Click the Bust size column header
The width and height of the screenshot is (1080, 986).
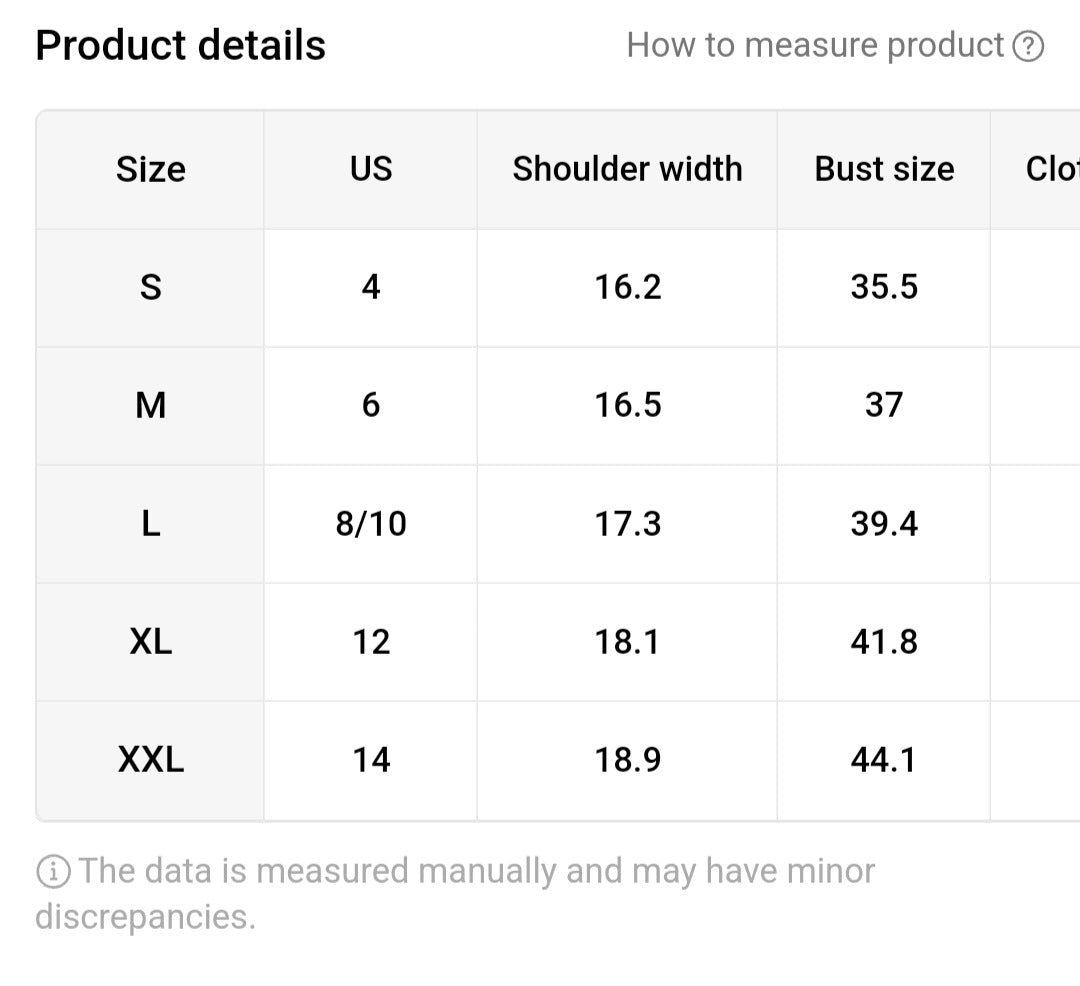[x=884, y=169]
